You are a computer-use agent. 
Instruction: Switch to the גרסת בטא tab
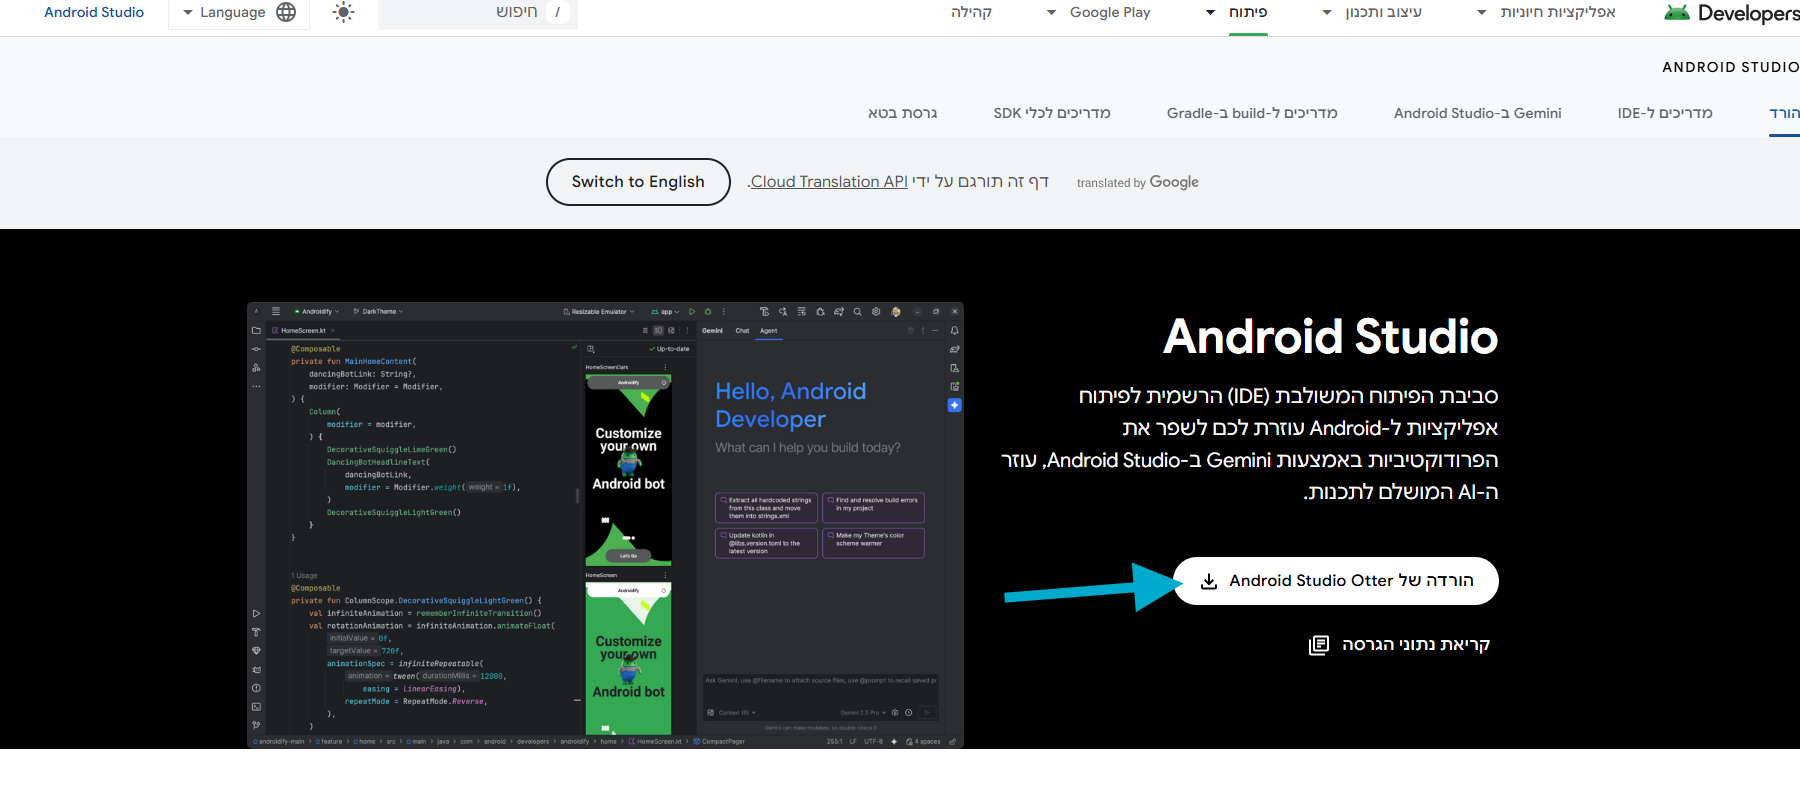pyautogui.click(x=902, y=113)
